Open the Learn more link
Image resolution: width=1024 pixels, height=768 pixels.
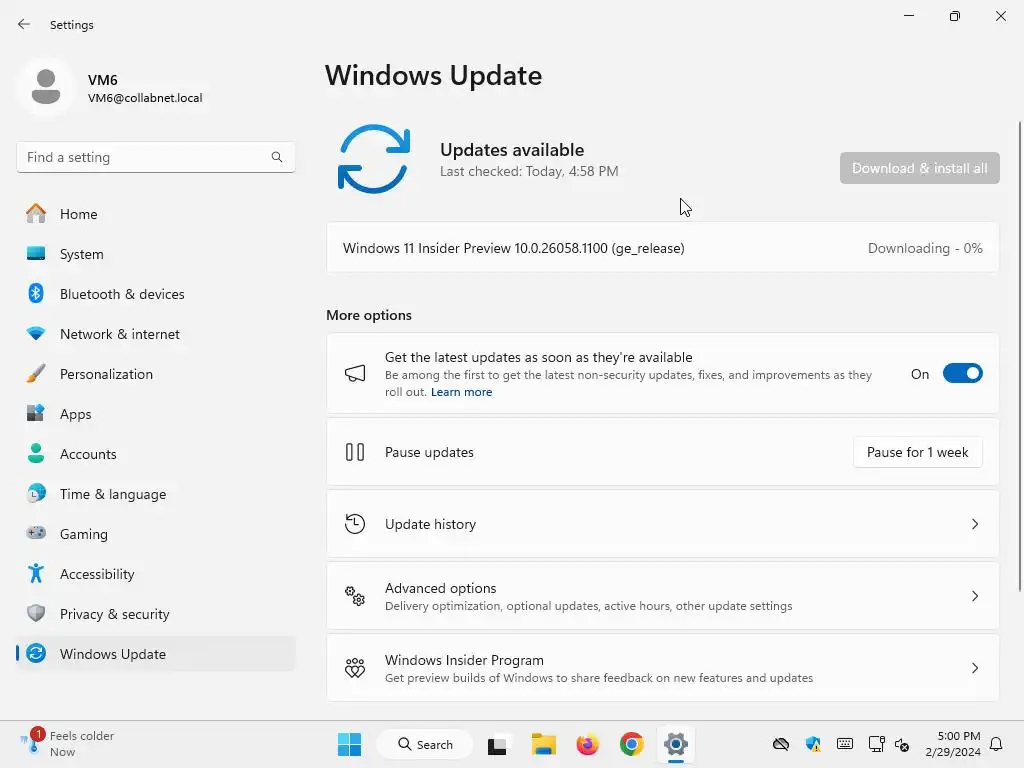(x=462, y=392)
